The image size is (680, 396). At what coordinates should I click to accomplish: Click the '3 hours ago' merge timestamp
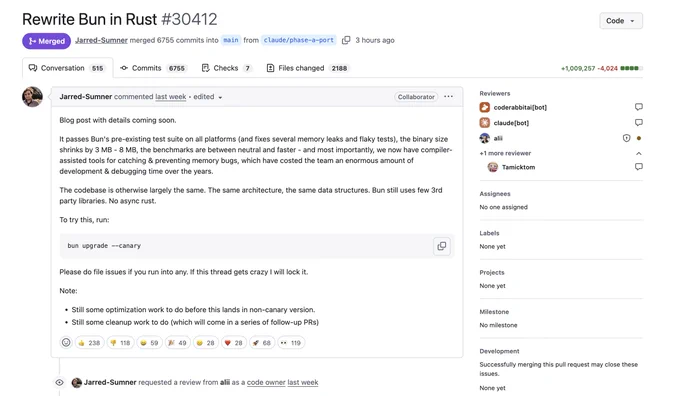[375, 40]
